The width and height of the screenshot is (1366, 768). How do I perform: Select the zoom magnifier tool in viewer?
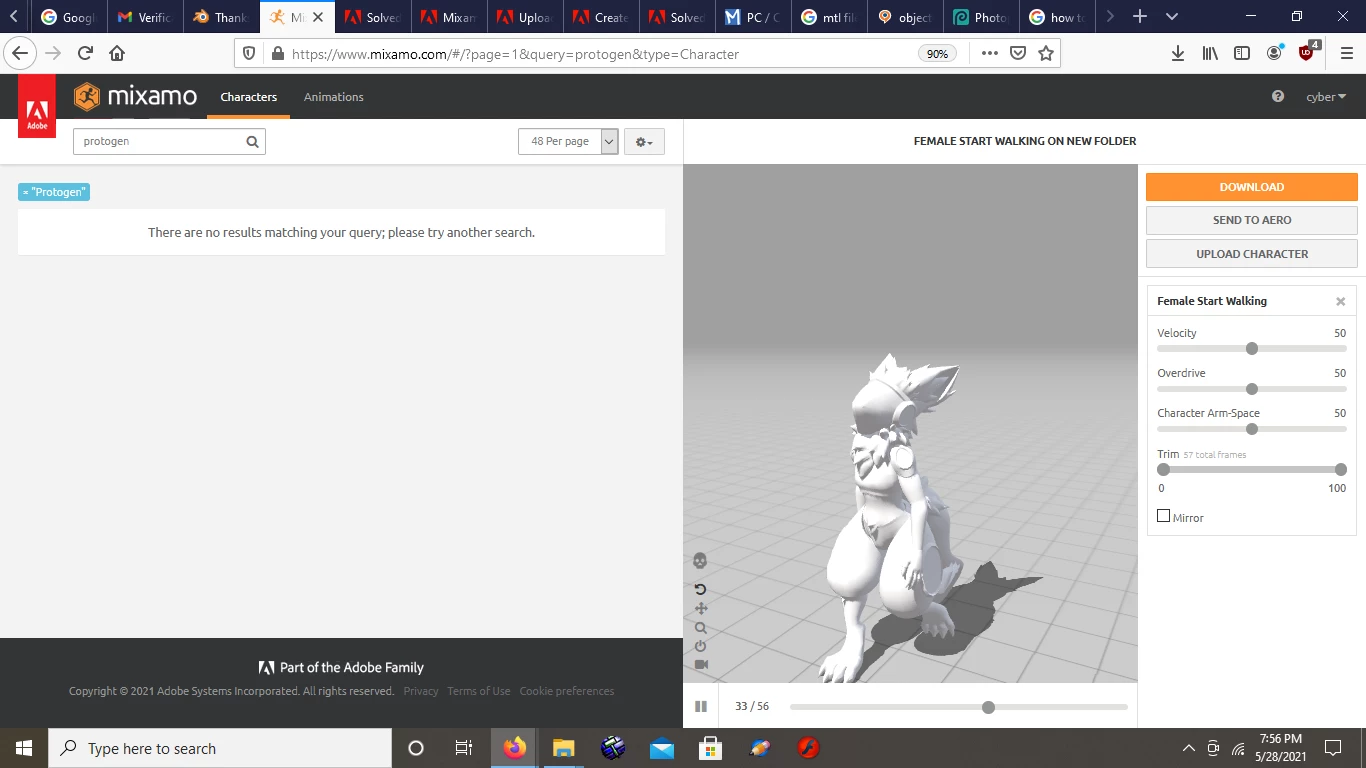pos(701,628)
